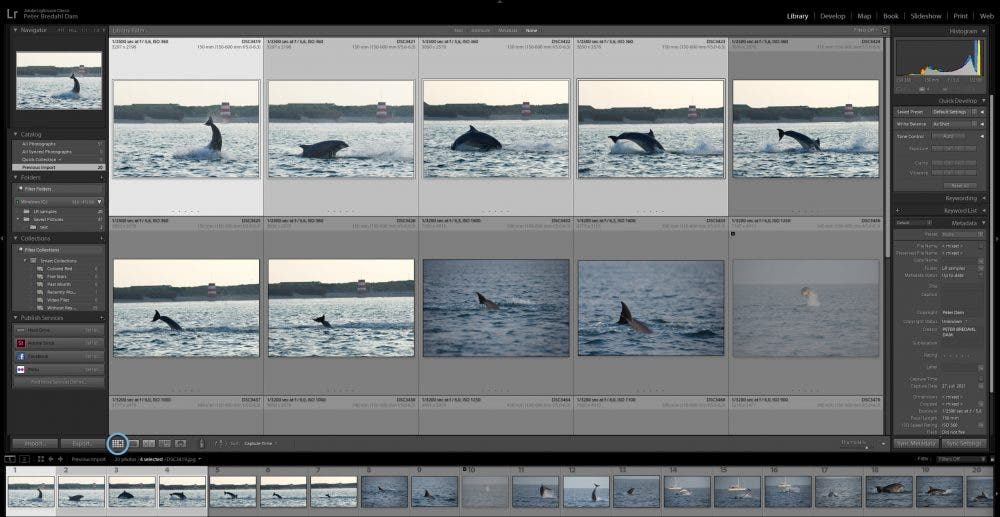Collapse the Collections panel triangle
The width and height of the screenshot is (1000, 517).
click(x=15, y=238)
